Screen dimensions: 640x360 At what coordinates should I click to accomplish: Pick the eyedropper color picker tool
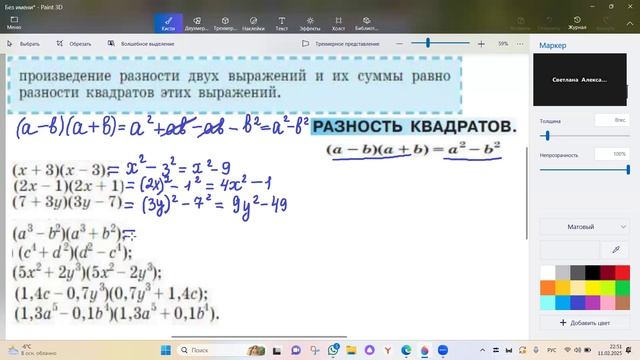pos(616,249)
